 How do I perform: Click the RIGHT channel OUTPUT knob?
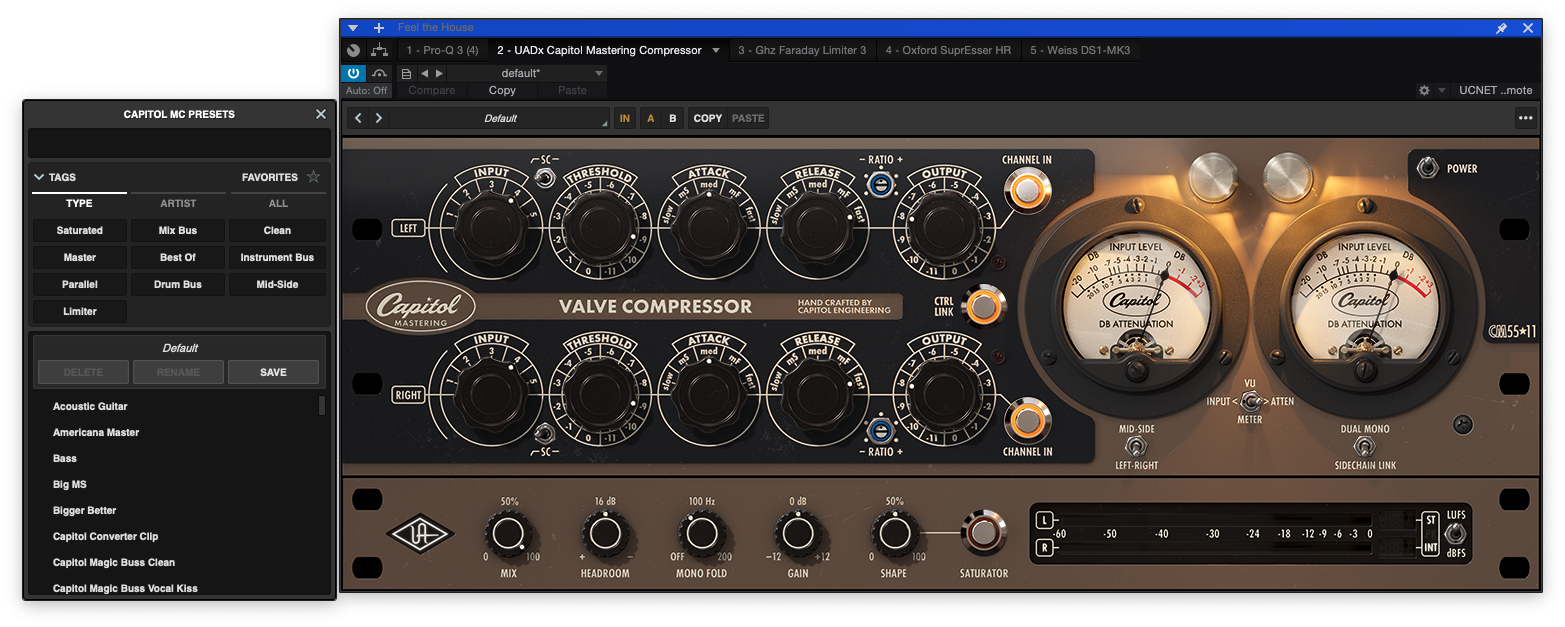943,394
